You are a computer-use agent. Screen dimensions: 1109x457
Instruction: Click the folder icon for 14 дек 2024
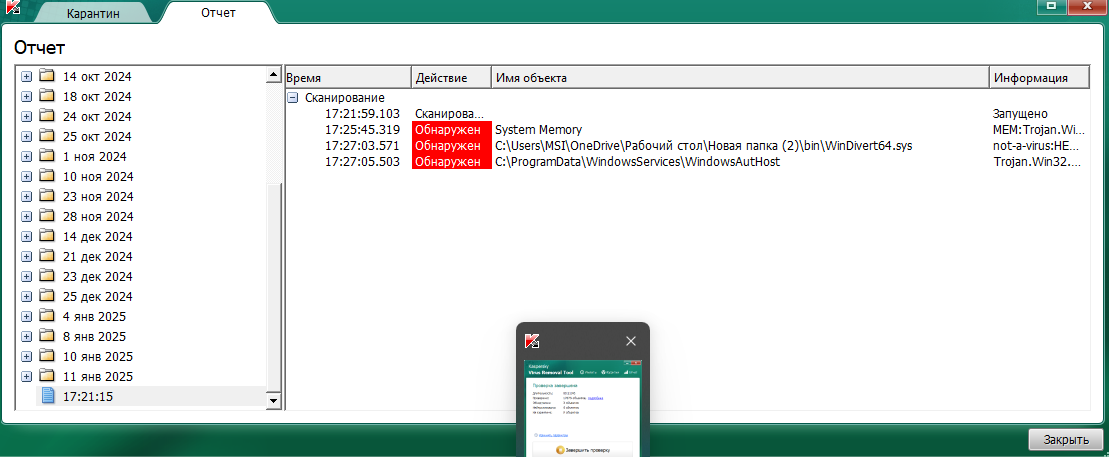(x=47, y=236)
